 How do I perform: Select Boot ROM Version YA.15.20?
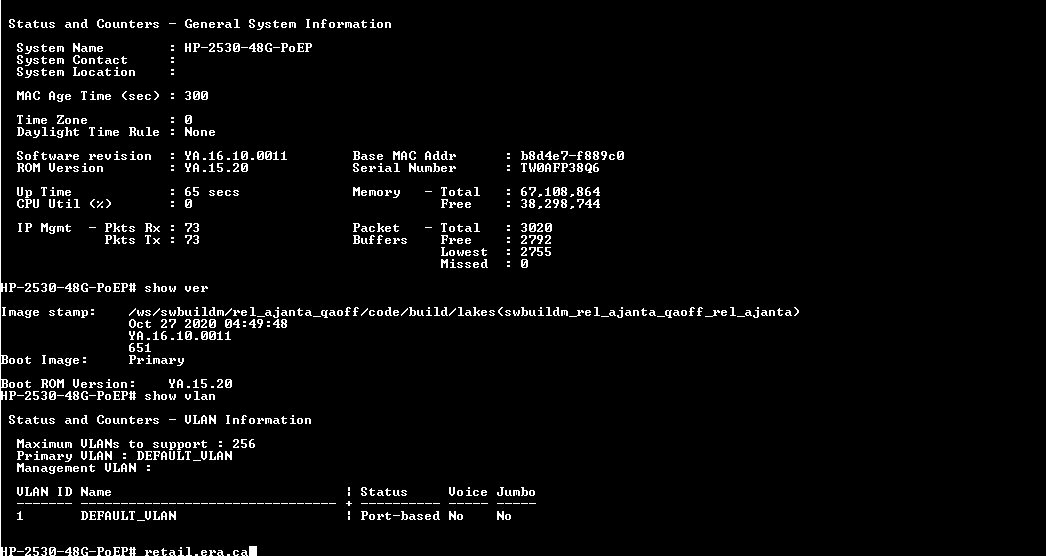(x=200, y=384)
